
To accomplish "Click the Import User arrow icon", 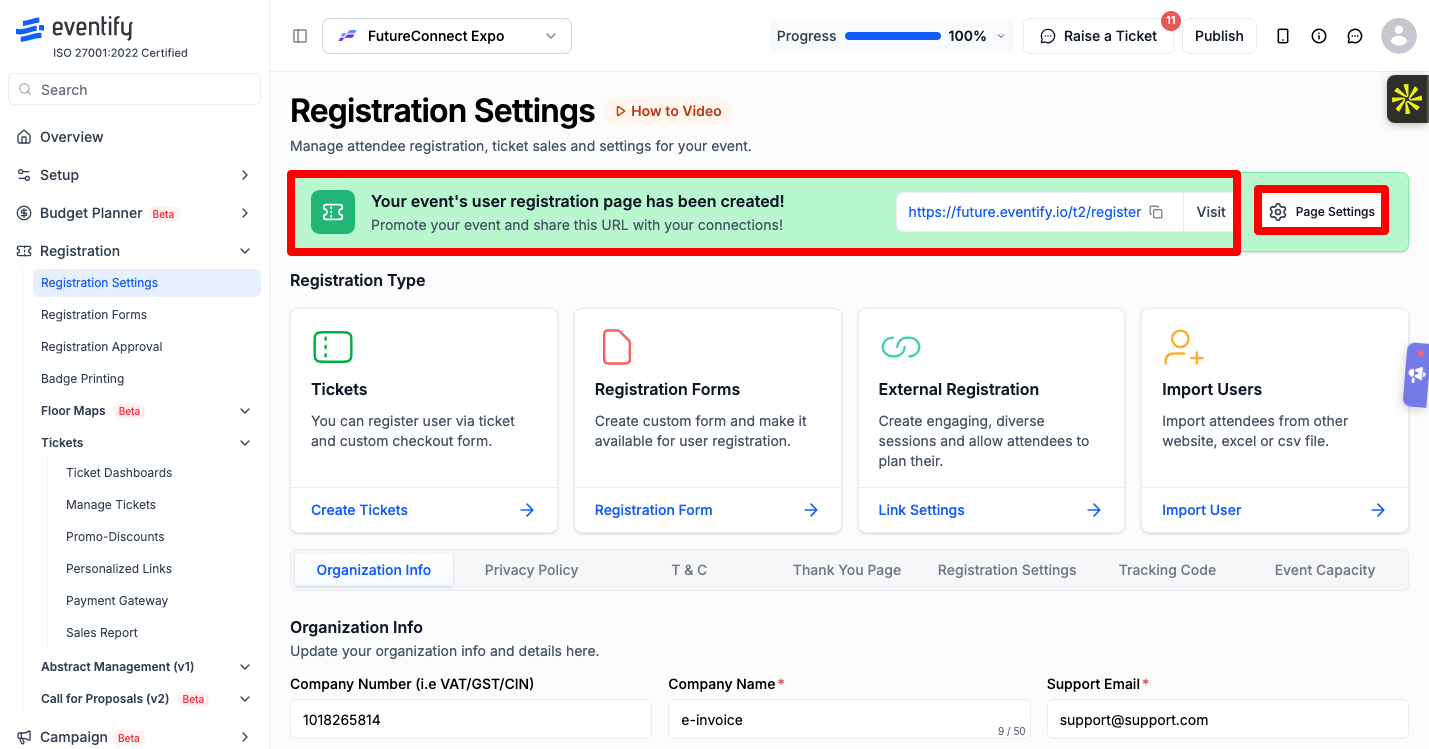I will pos(1378,510).
